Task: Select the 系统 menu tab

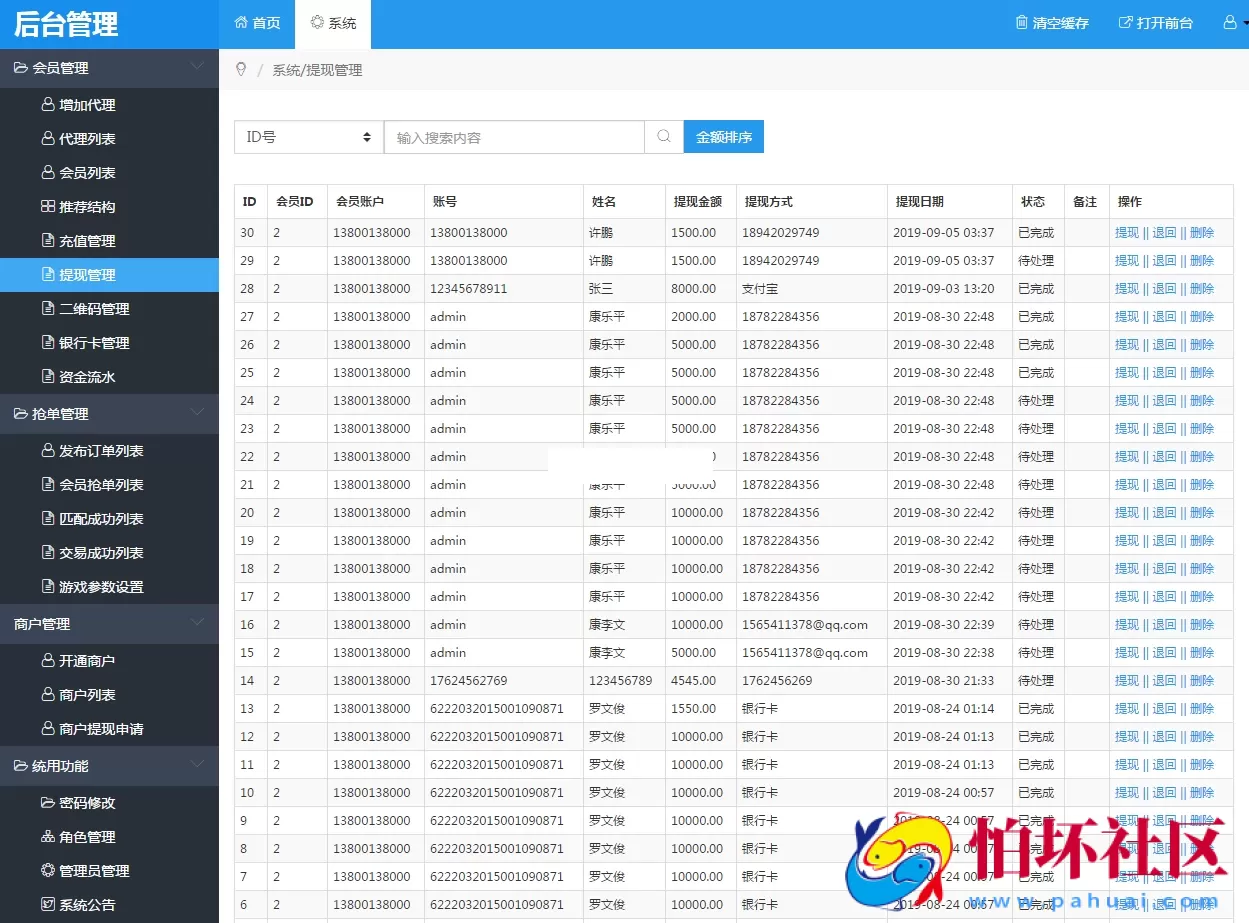Action: tap(333, 22)
